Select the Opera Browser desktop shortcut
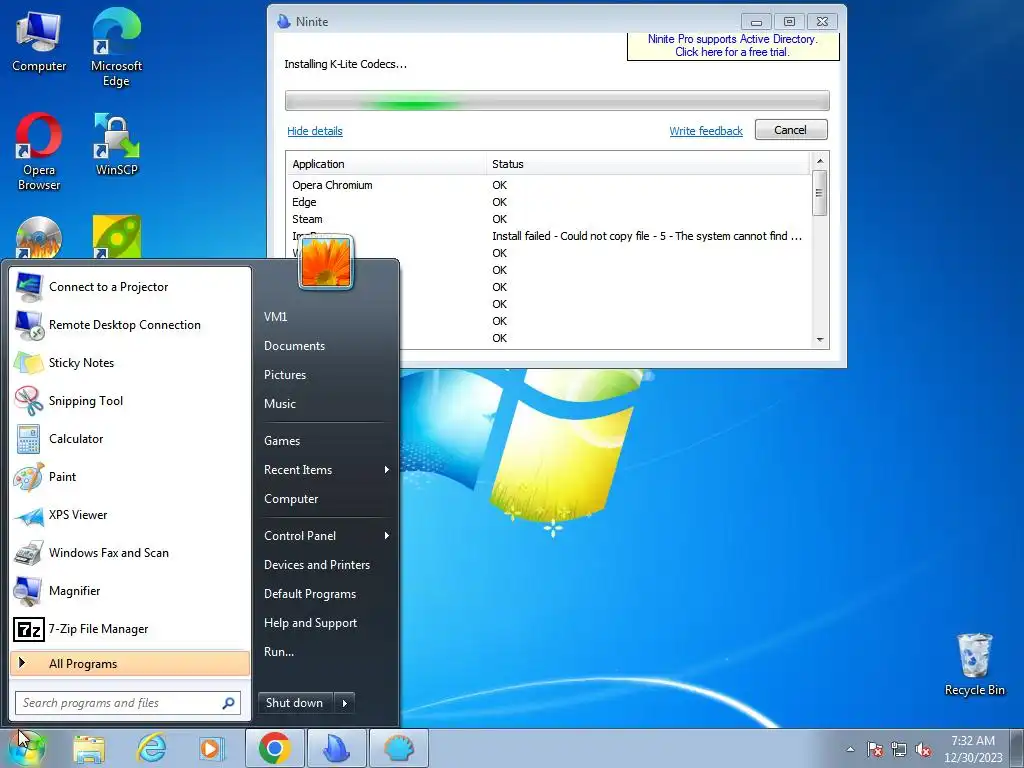 tap(39, 152)
